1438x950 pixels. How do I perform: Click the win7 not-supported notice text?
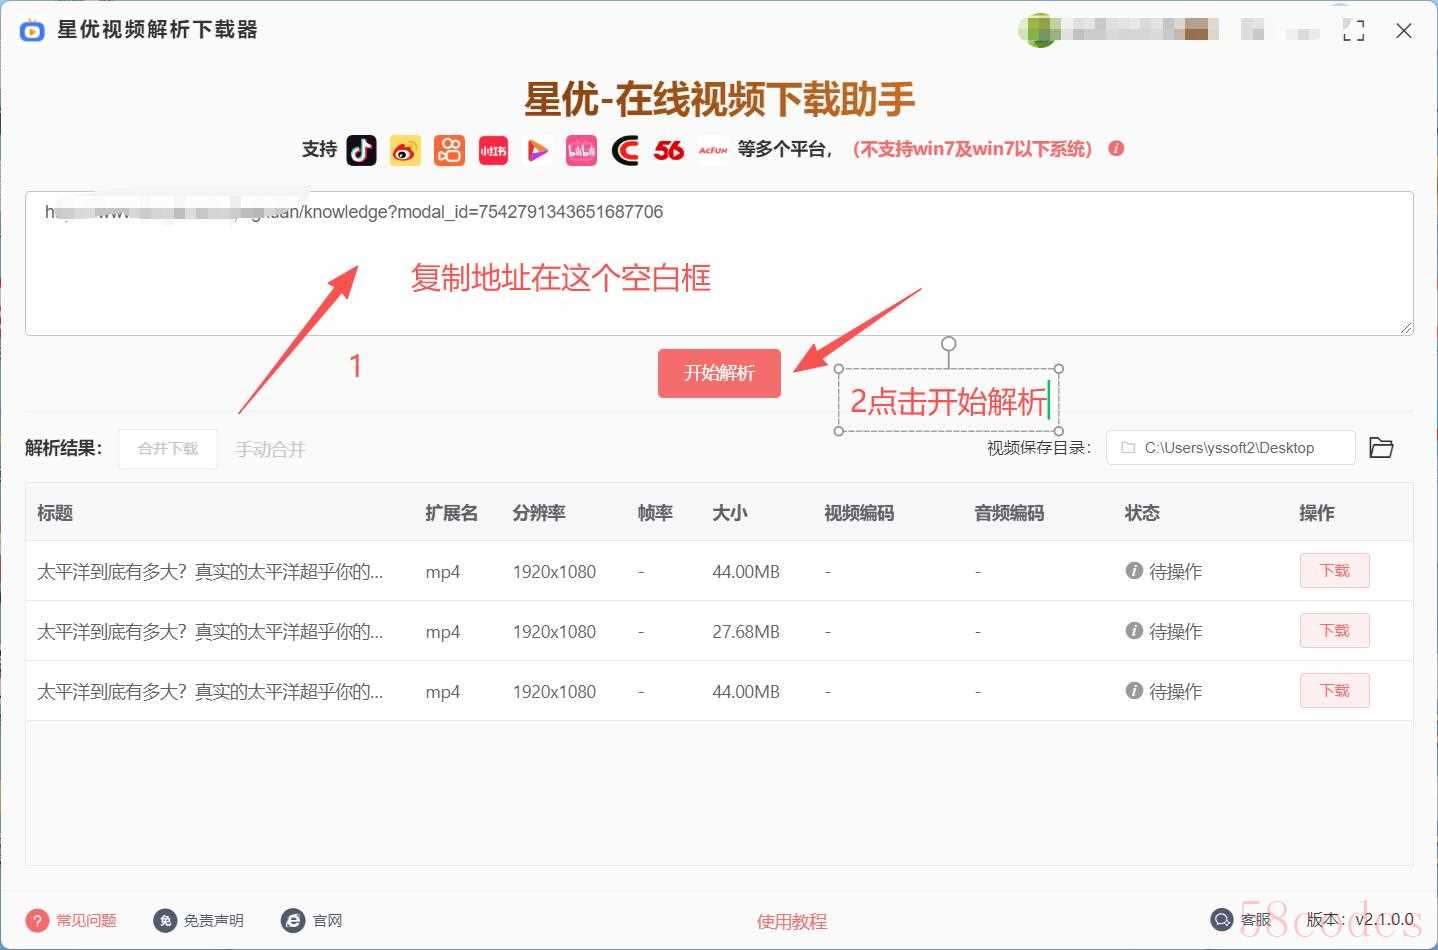(973, 149)
